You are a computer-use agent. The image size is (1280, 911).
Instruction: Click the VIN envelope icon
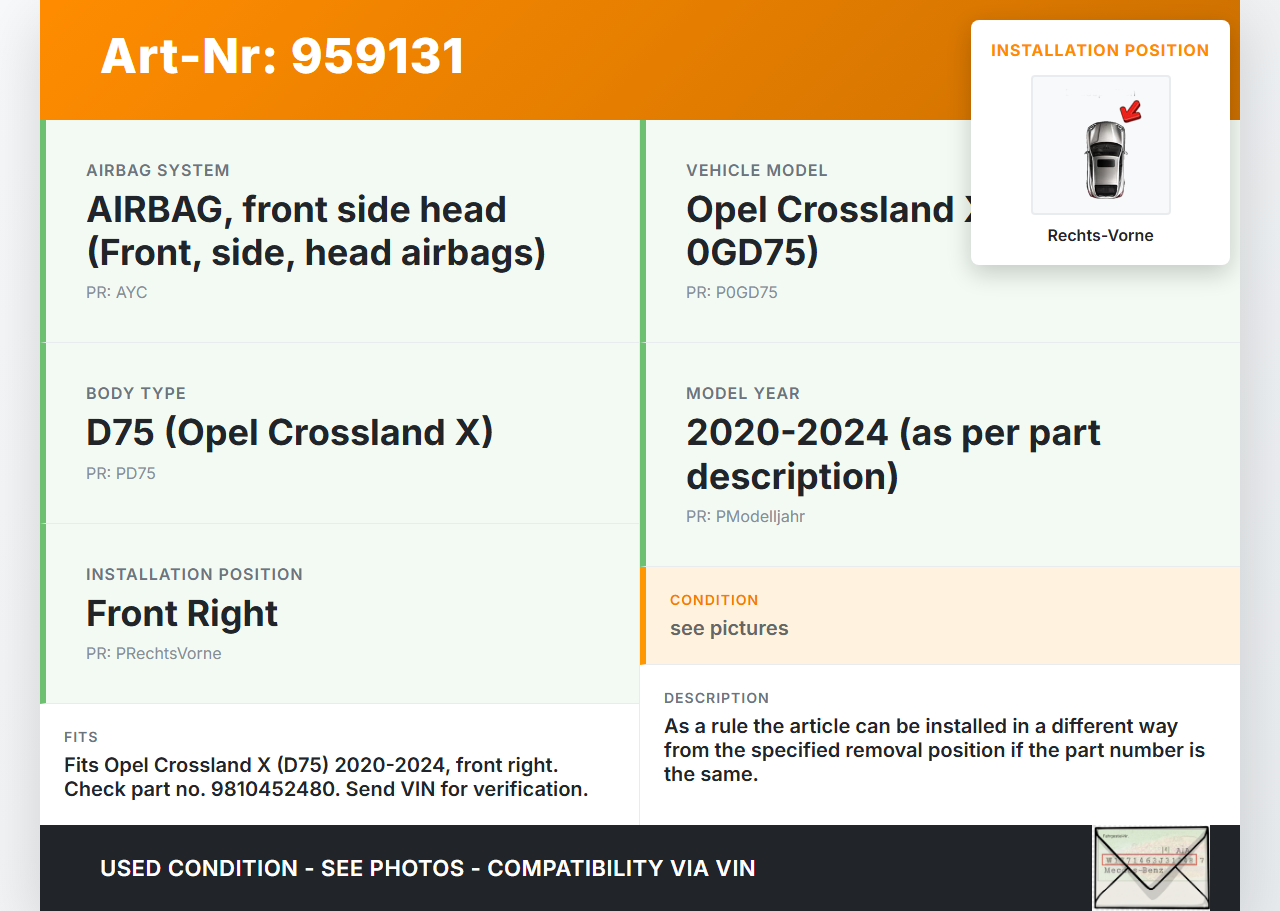(1151, 866)
